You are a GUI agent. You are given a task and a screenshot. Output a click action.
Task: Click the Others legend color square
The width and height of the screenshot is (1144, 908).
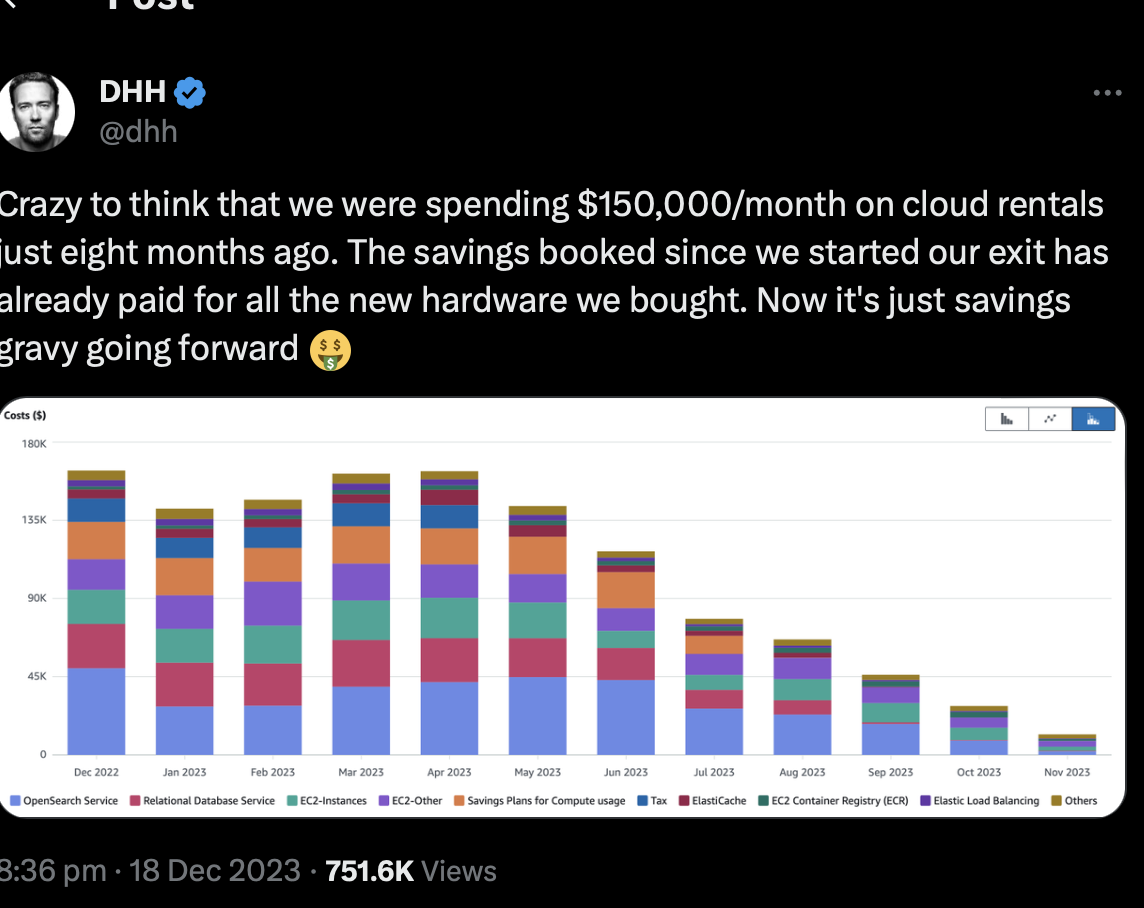(1057, 801)
